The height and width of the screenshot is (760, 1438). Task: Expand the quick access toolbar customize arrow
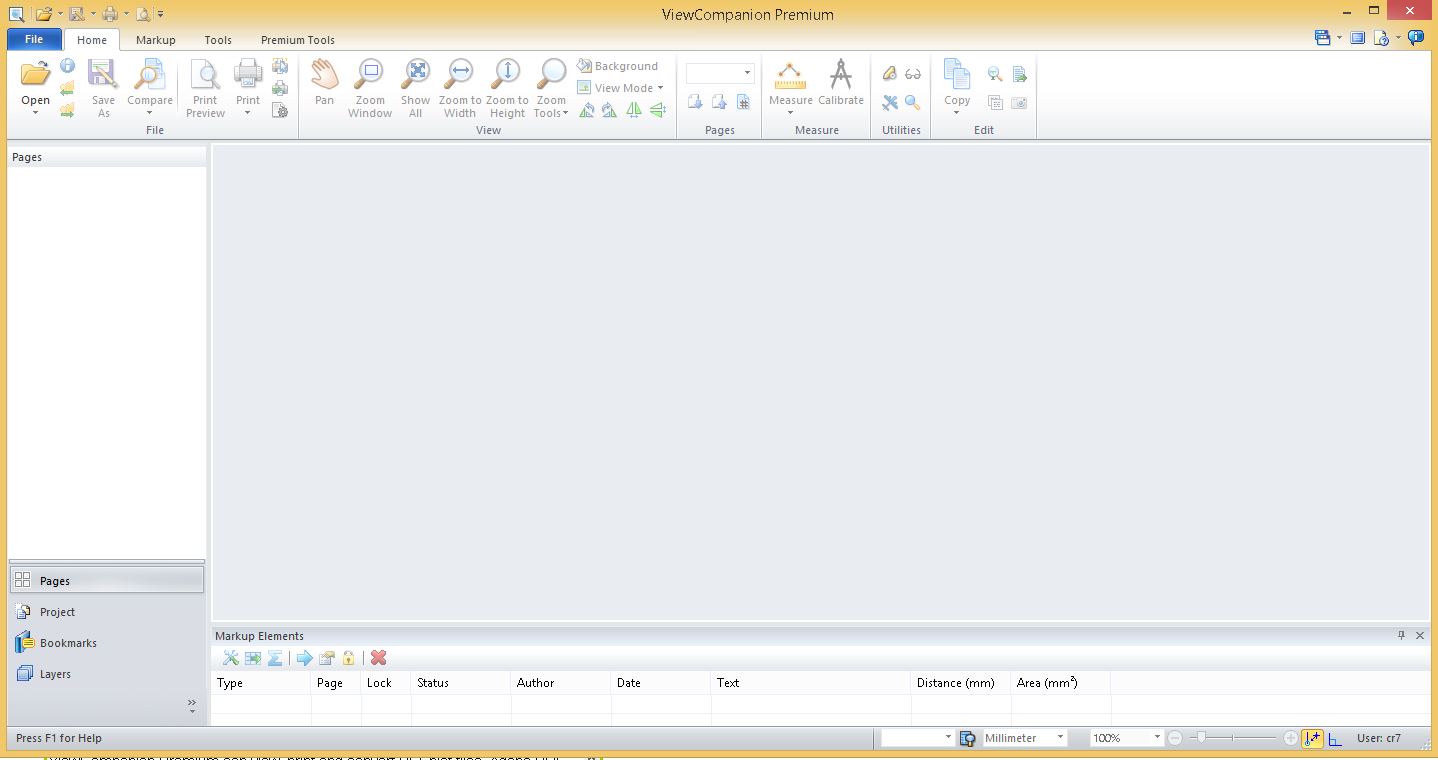161,14
